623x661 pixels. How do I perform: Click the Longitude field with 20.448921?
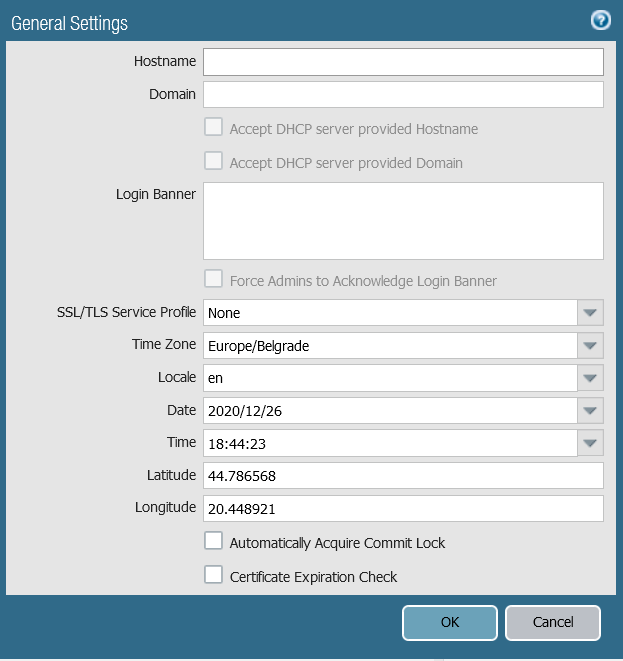point(403,508)
